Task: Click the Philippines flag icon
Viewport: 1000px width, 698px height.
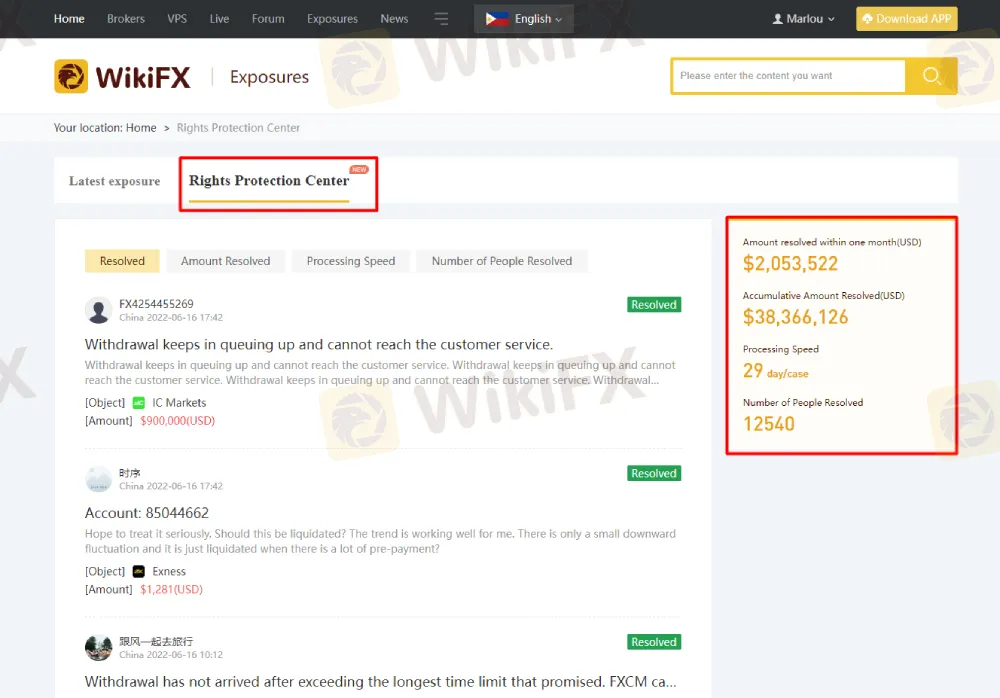Action: click(x=497, y=19)
